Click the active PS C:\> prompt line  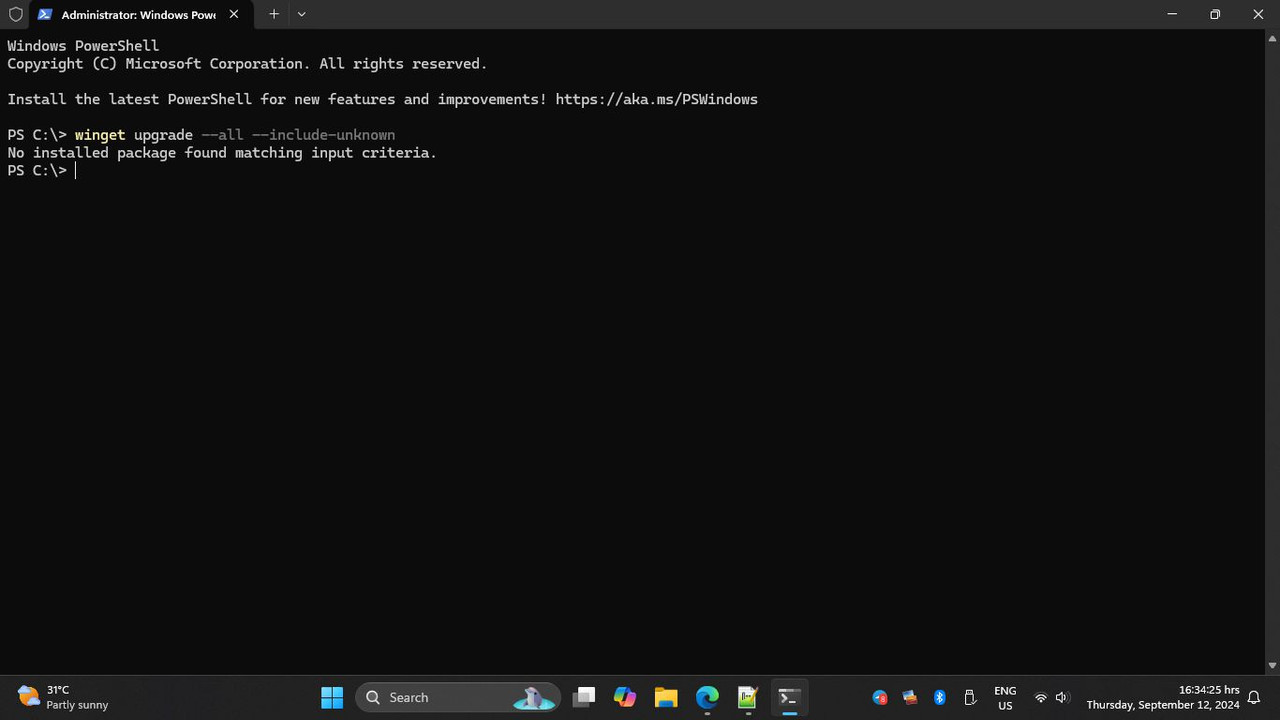(41, 171)
